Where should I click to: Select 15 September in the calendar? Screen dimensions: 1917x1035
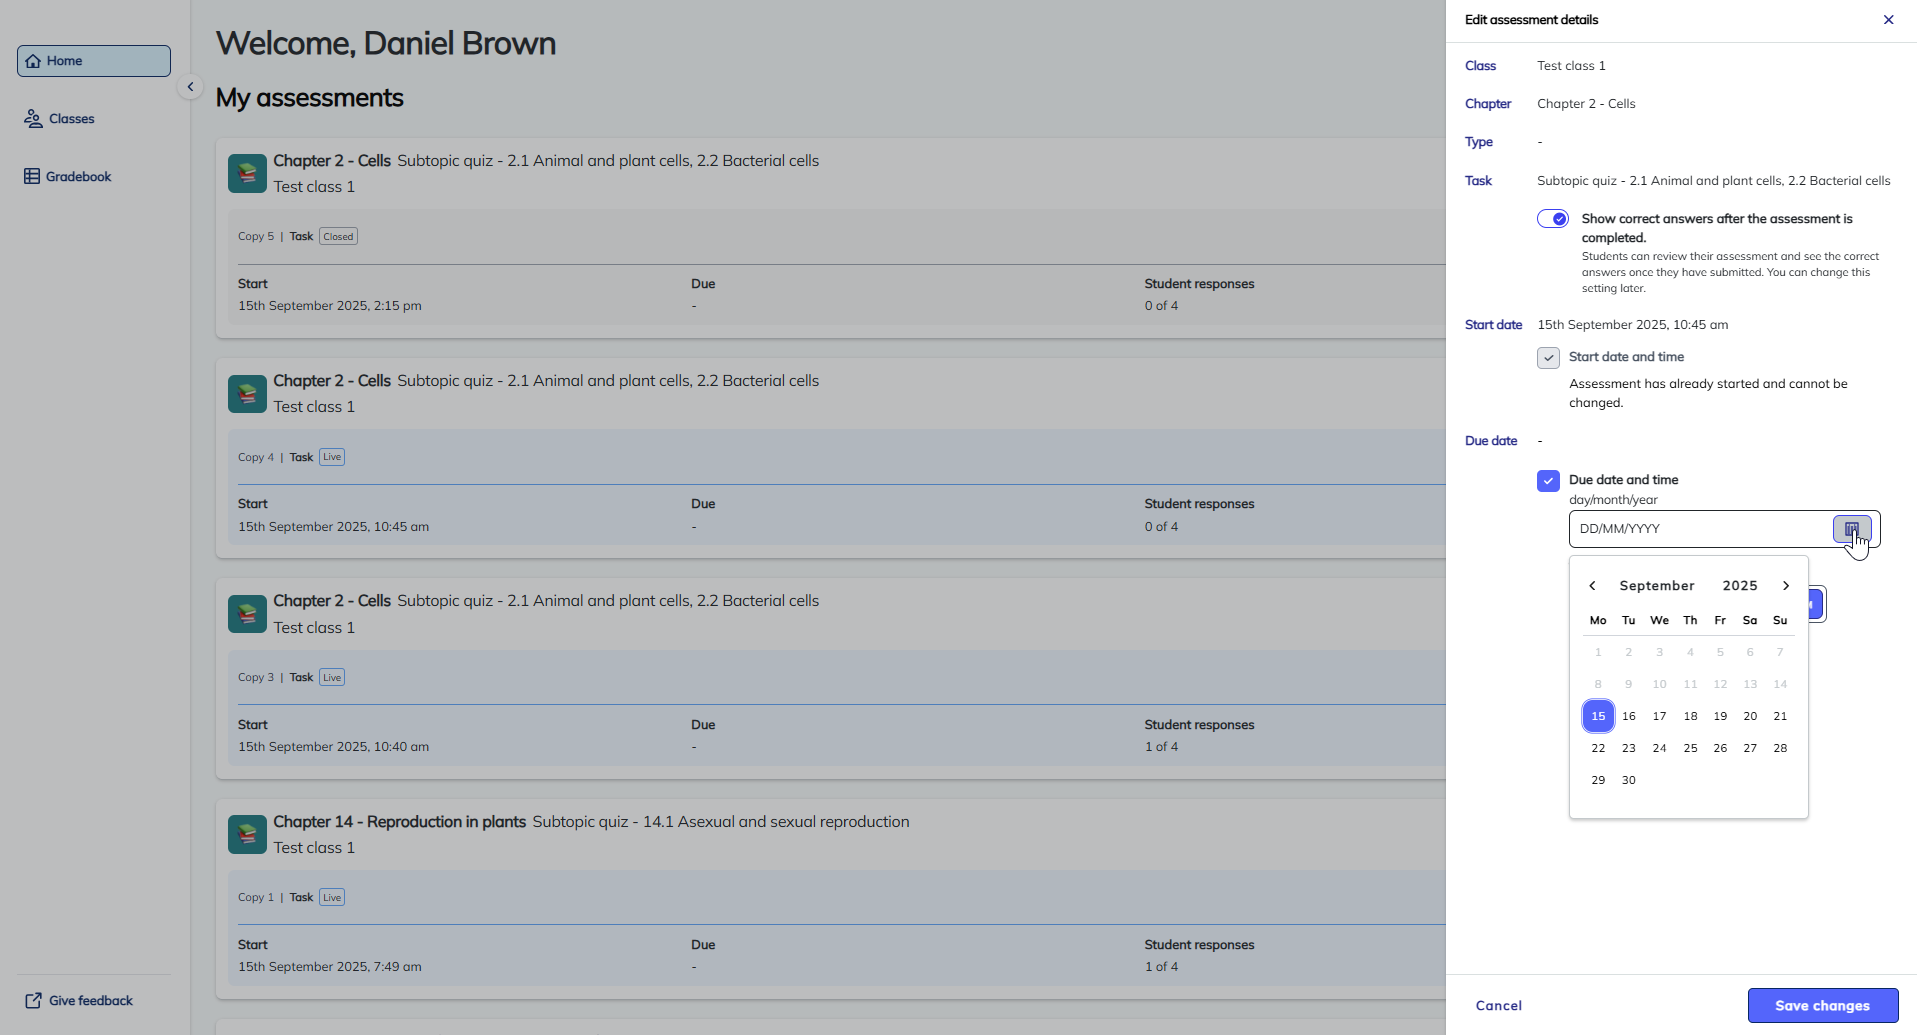(x=1598, y=716)
